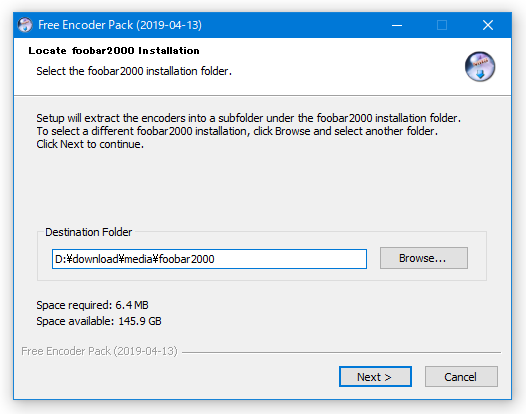Click the Destination Folder group label
The image size is (526, 414).
click(x=89, y=232)
